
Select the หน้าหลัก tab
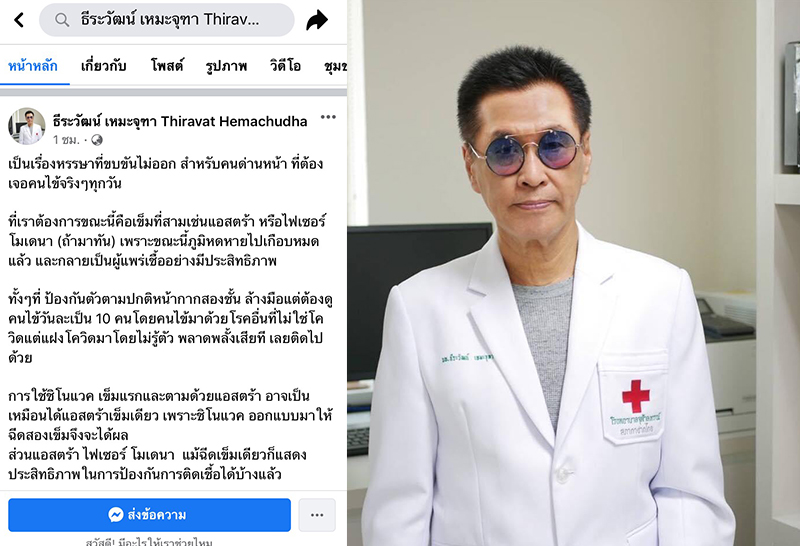pyautogui.click(x=33, y=66)
